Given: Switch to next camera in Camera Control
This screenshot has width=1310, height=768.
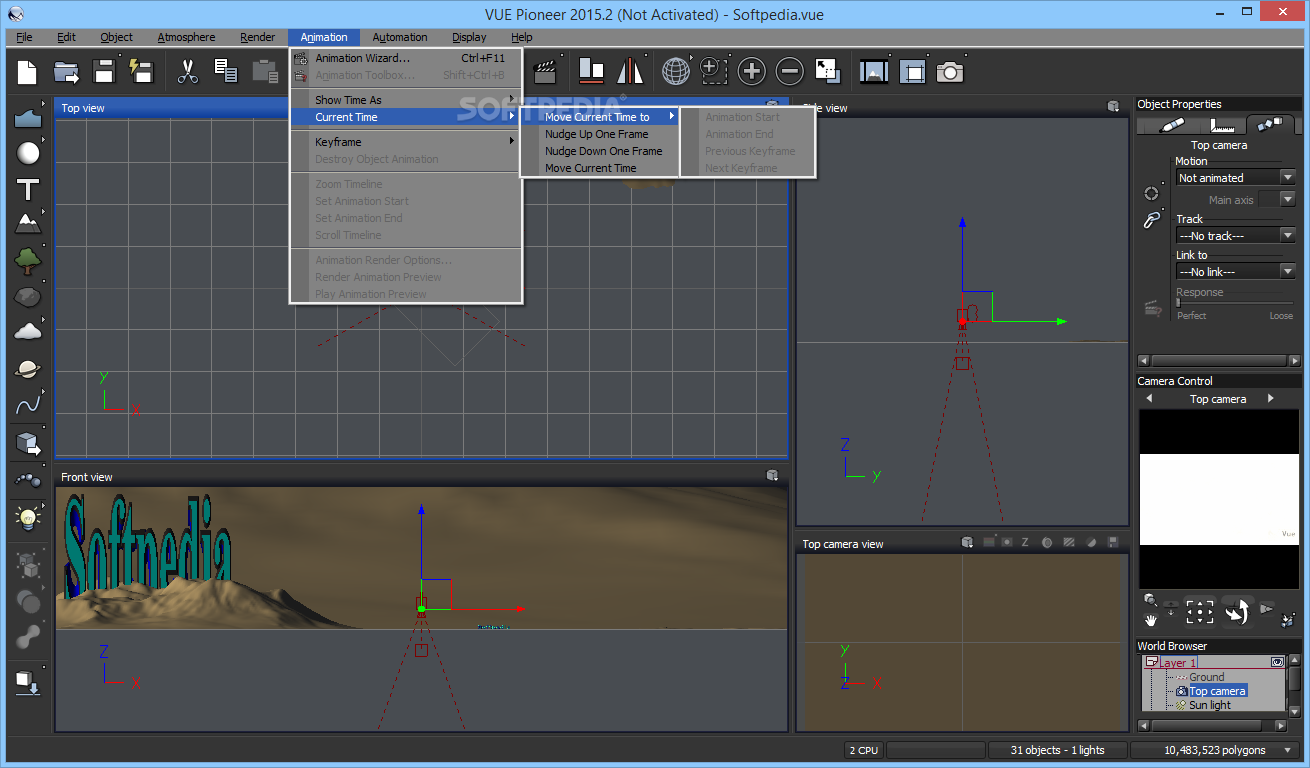Looking at the screenshot, I should [1271, 398].
